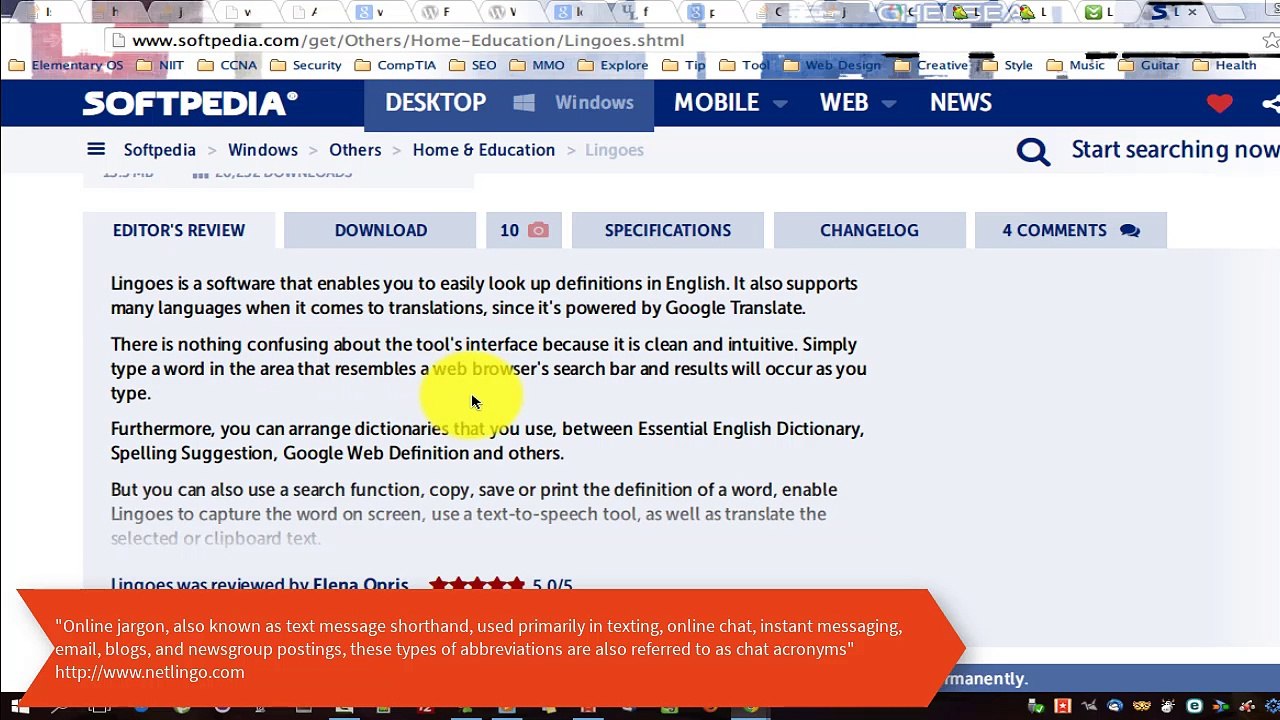Go to the NEWS section
Screen dimensions: 1280x720
click(961, 103)
